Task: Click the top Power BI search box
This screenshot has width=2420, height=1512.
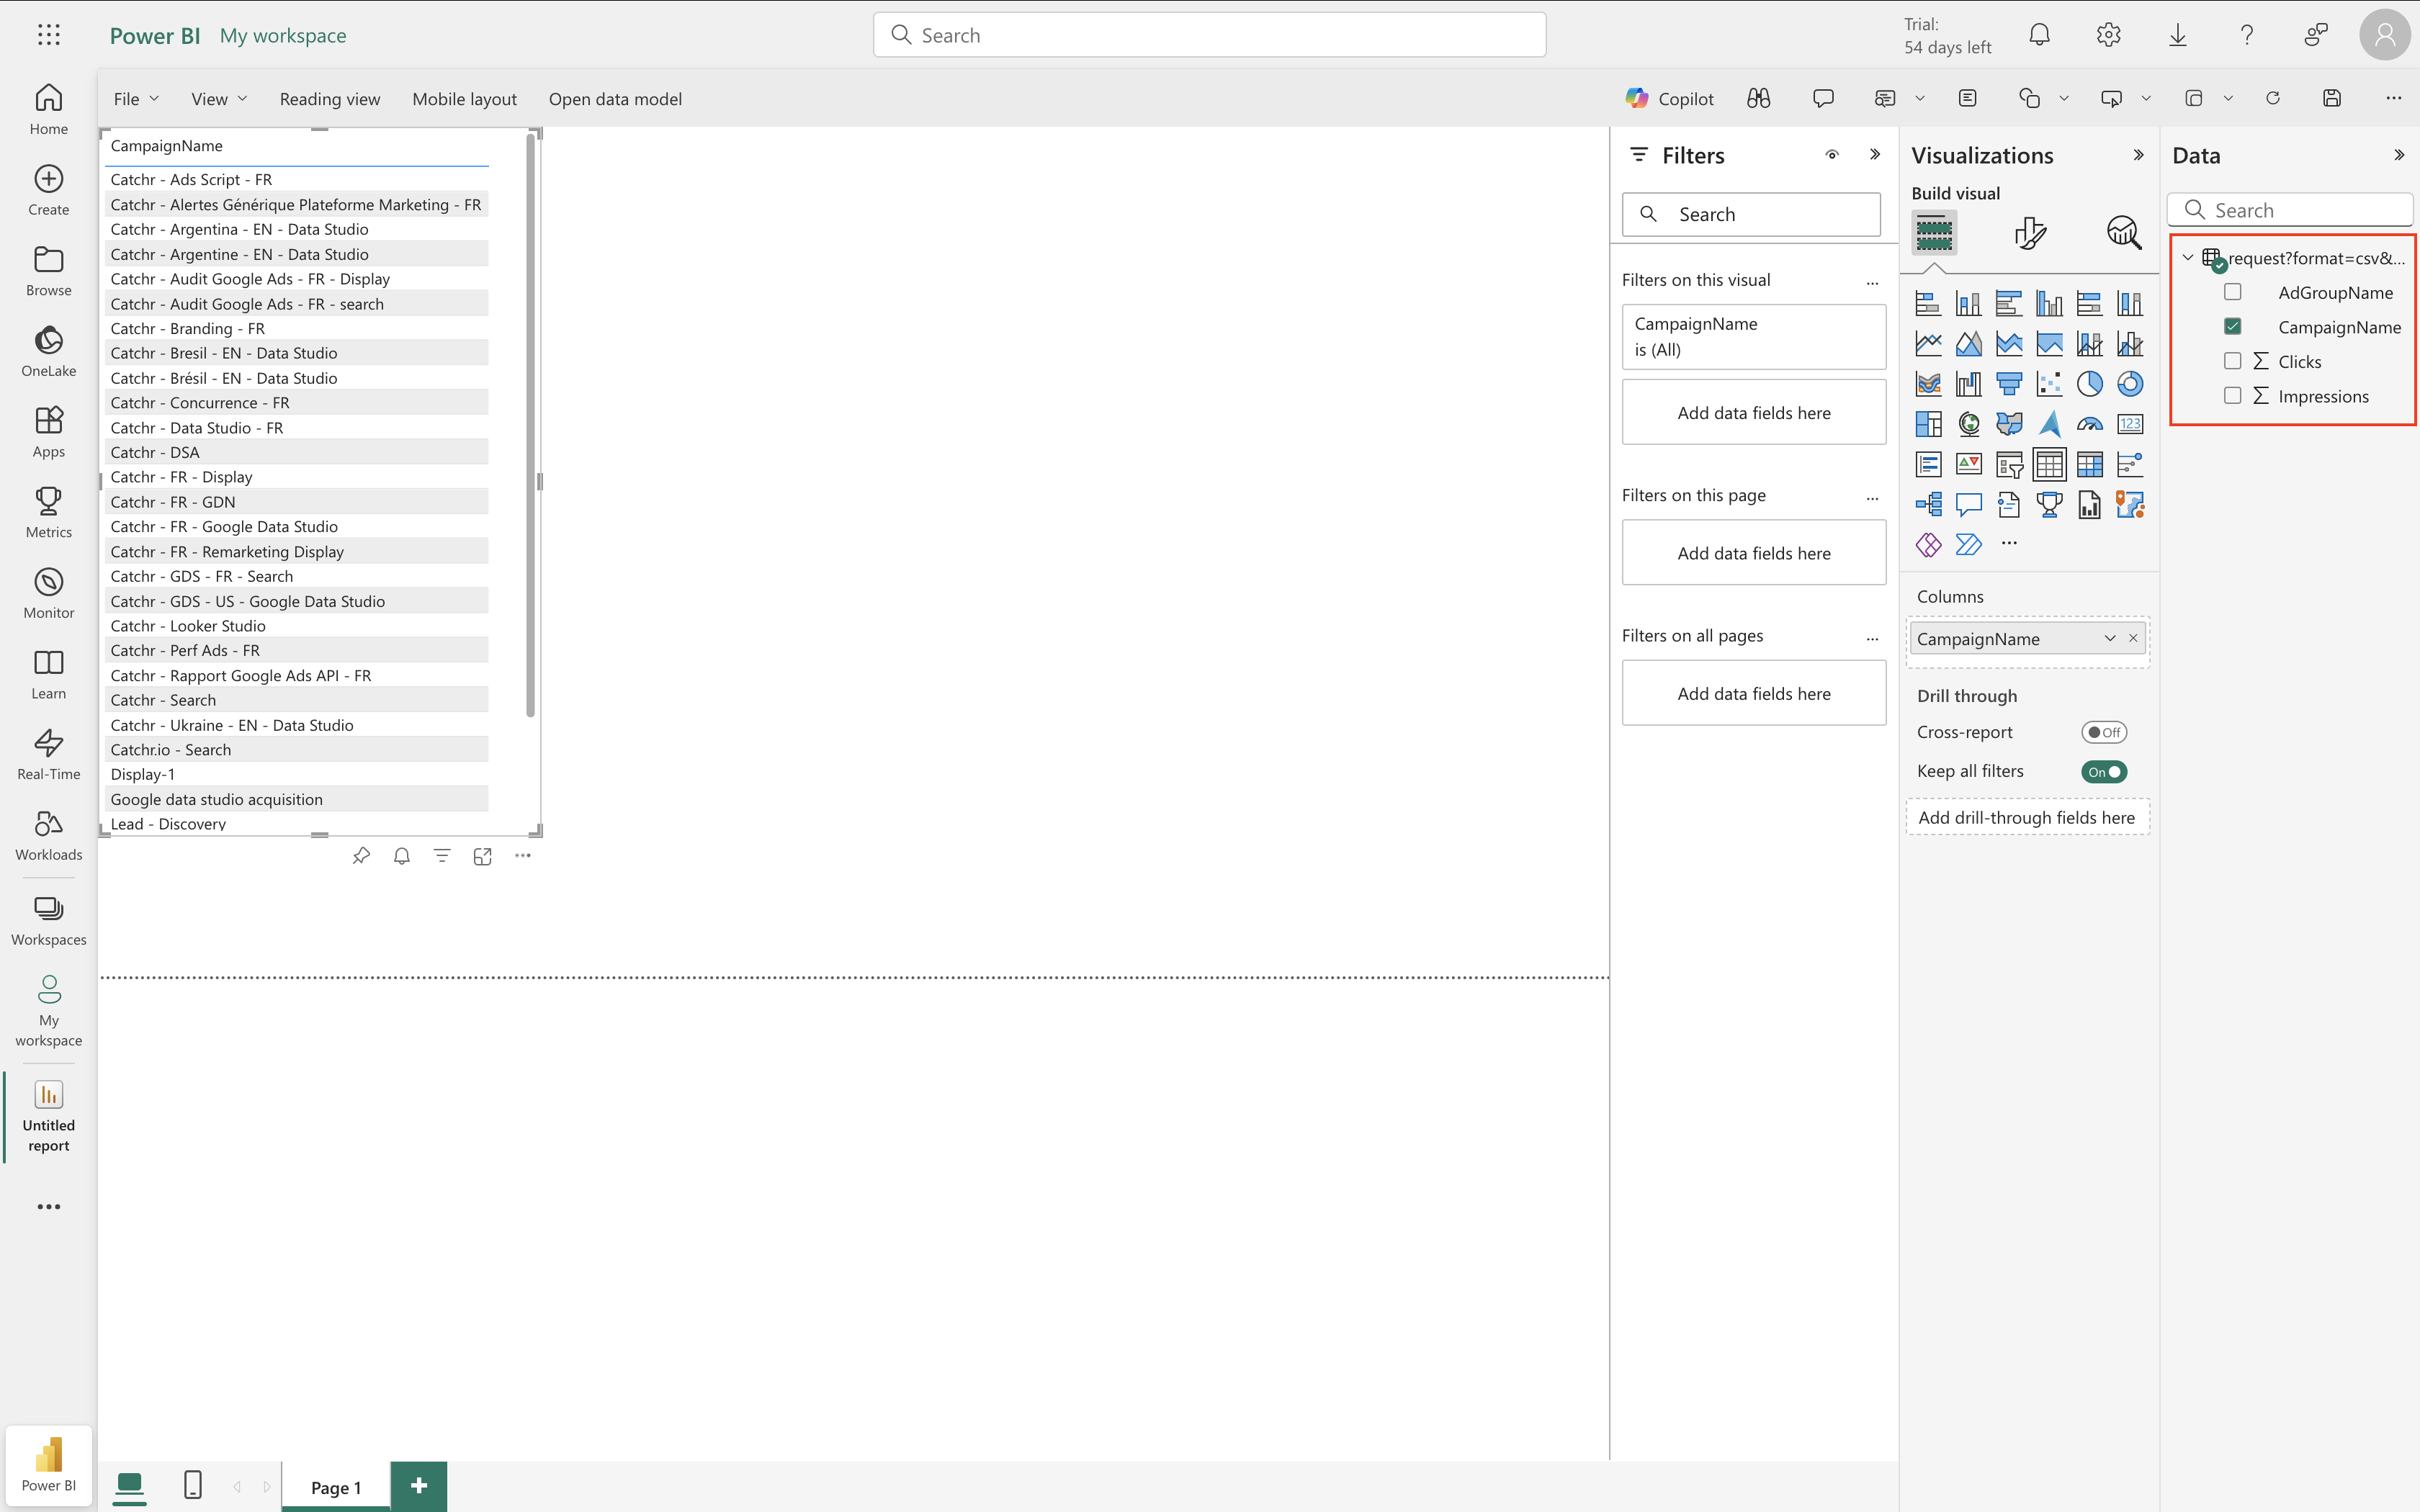Action: (1209, 35)
